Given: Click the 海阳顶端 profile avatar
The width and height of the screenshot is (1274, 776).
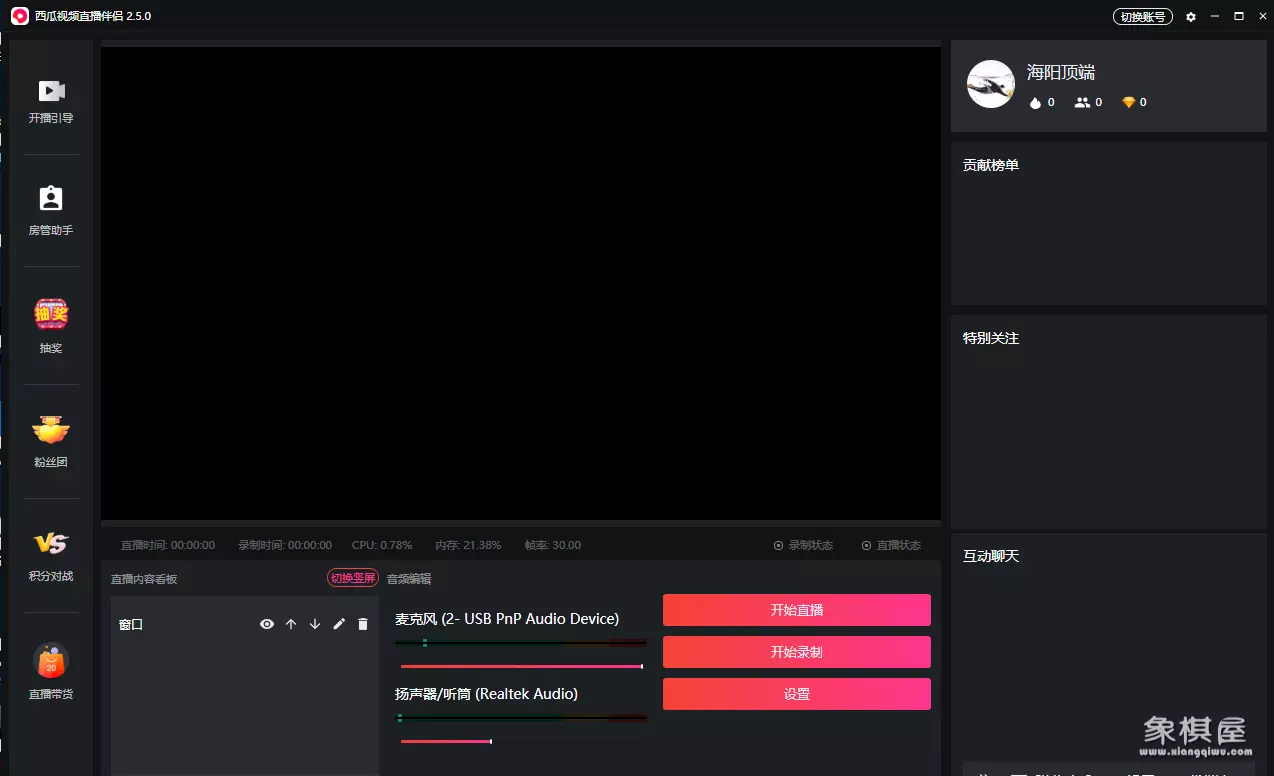Looking at the screenshot, I should point(990,85).
